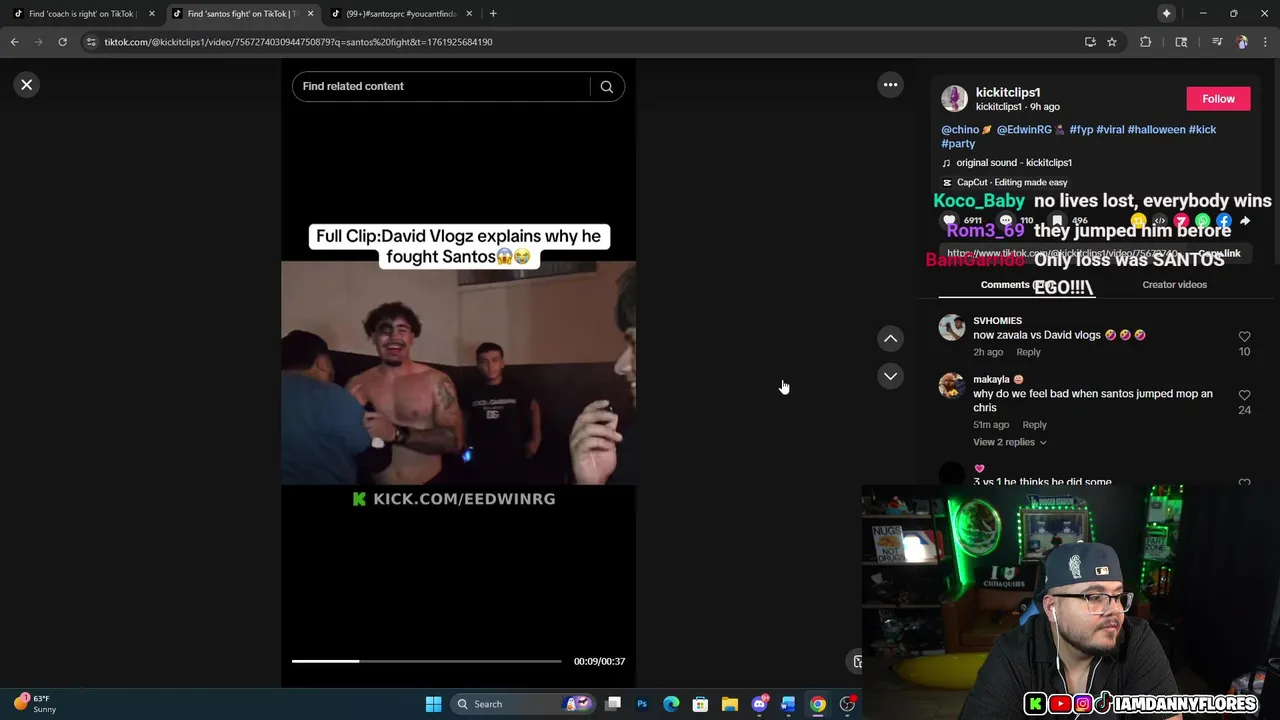Go to previous video with up chevron

(x=890, y=339)
